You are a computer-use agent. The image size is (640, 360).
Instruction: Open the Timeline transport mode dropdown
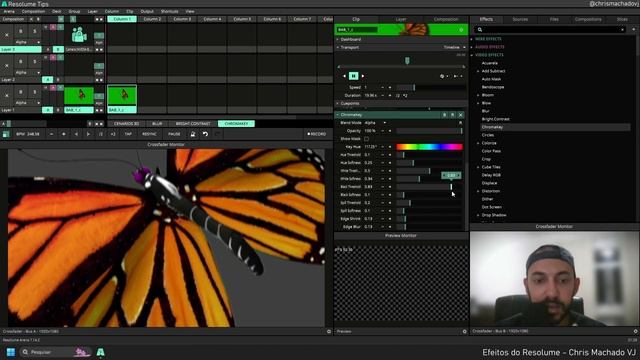click(x=454, y=47)
